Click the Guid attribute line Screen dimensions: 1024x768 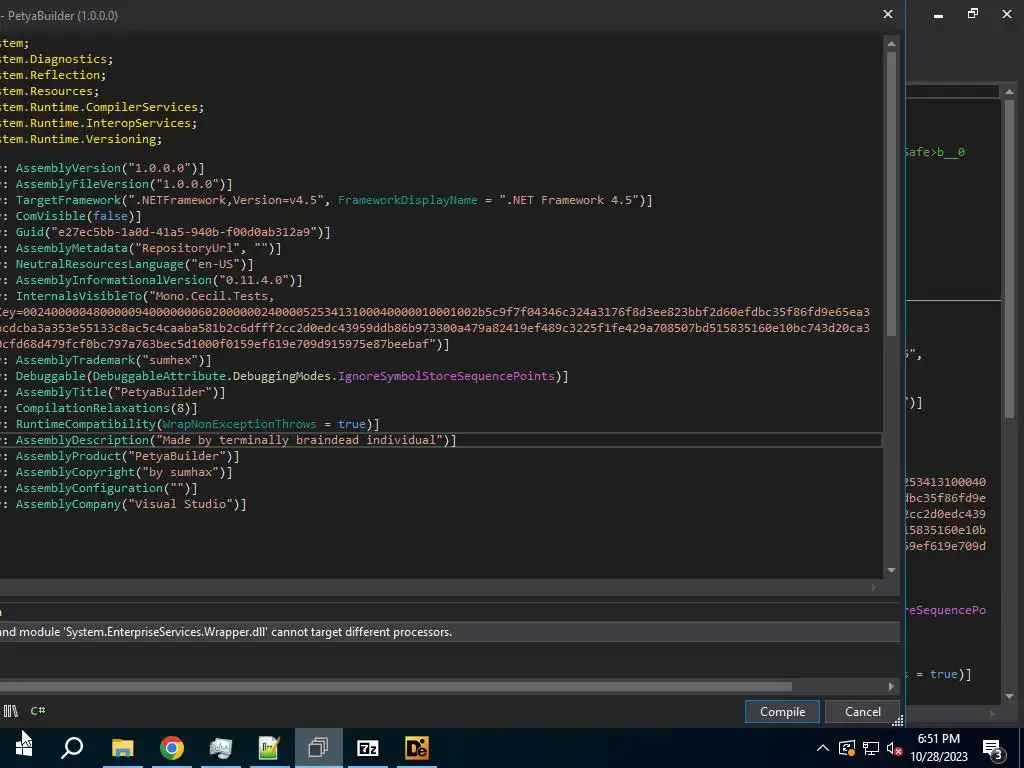tap(165, 232)
